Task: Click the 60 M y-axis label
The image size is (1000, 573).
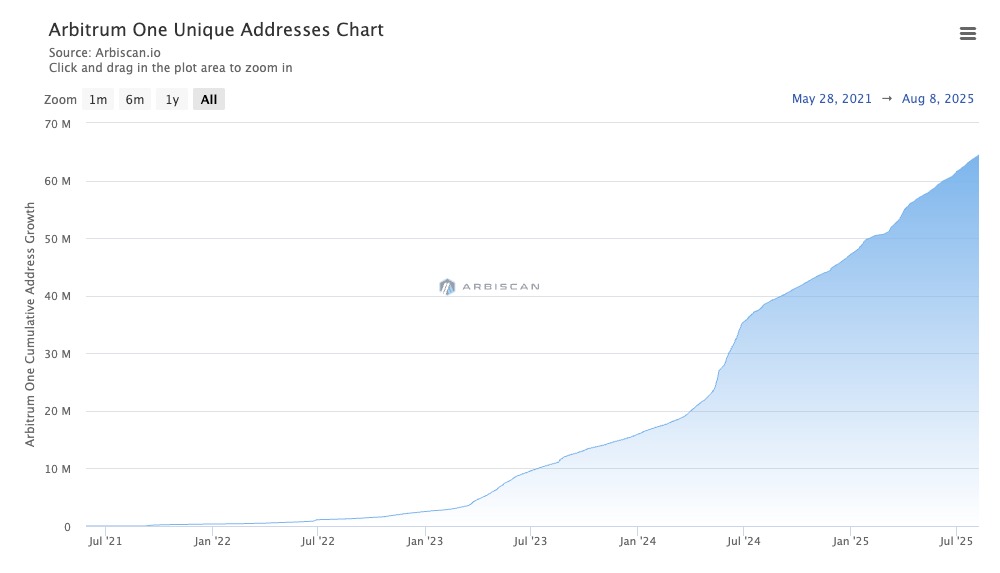Action: tap(57, 181)
